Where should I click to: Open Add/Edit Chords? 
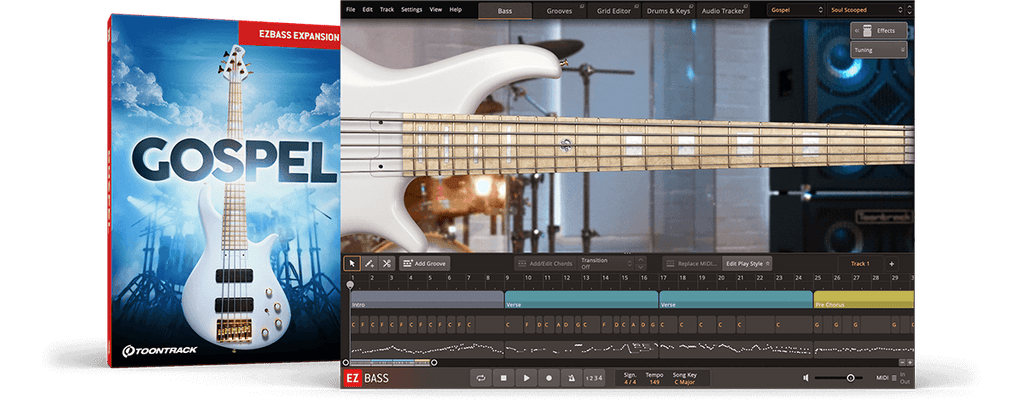[544, 264]
